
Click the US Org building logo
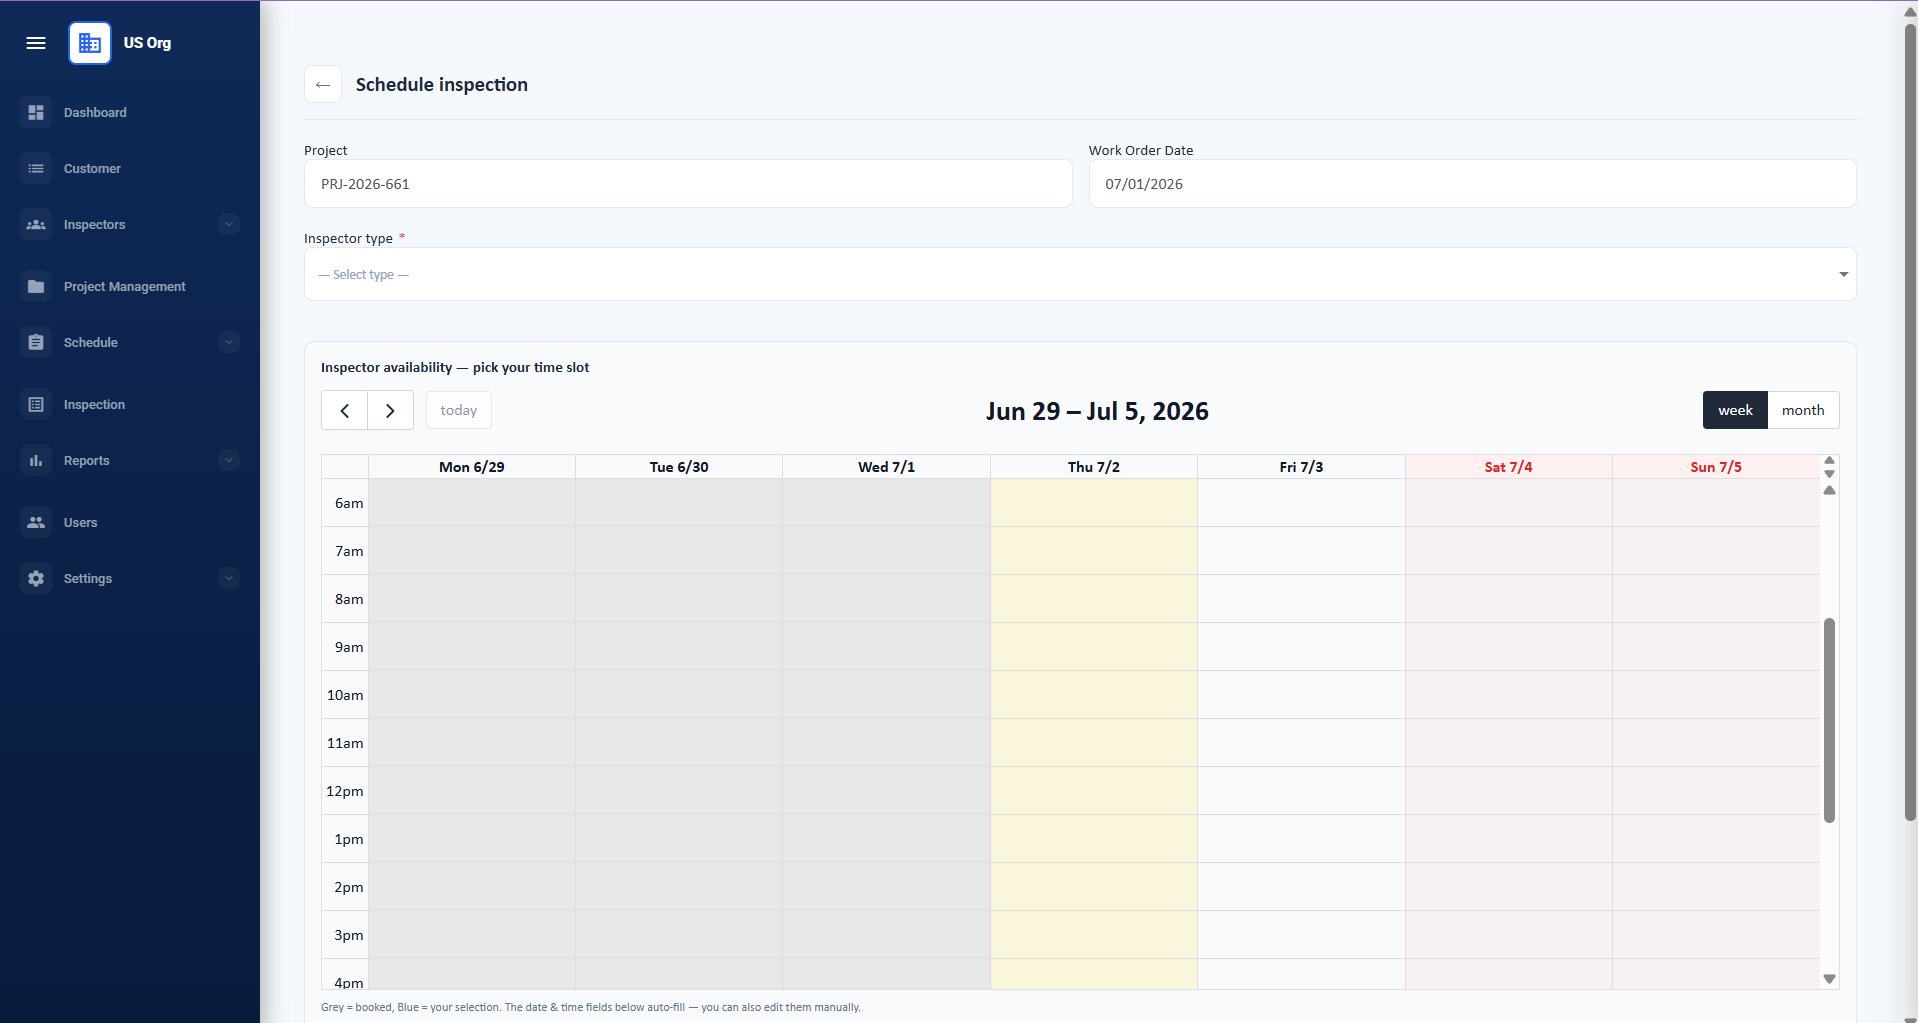coord(90,43)
